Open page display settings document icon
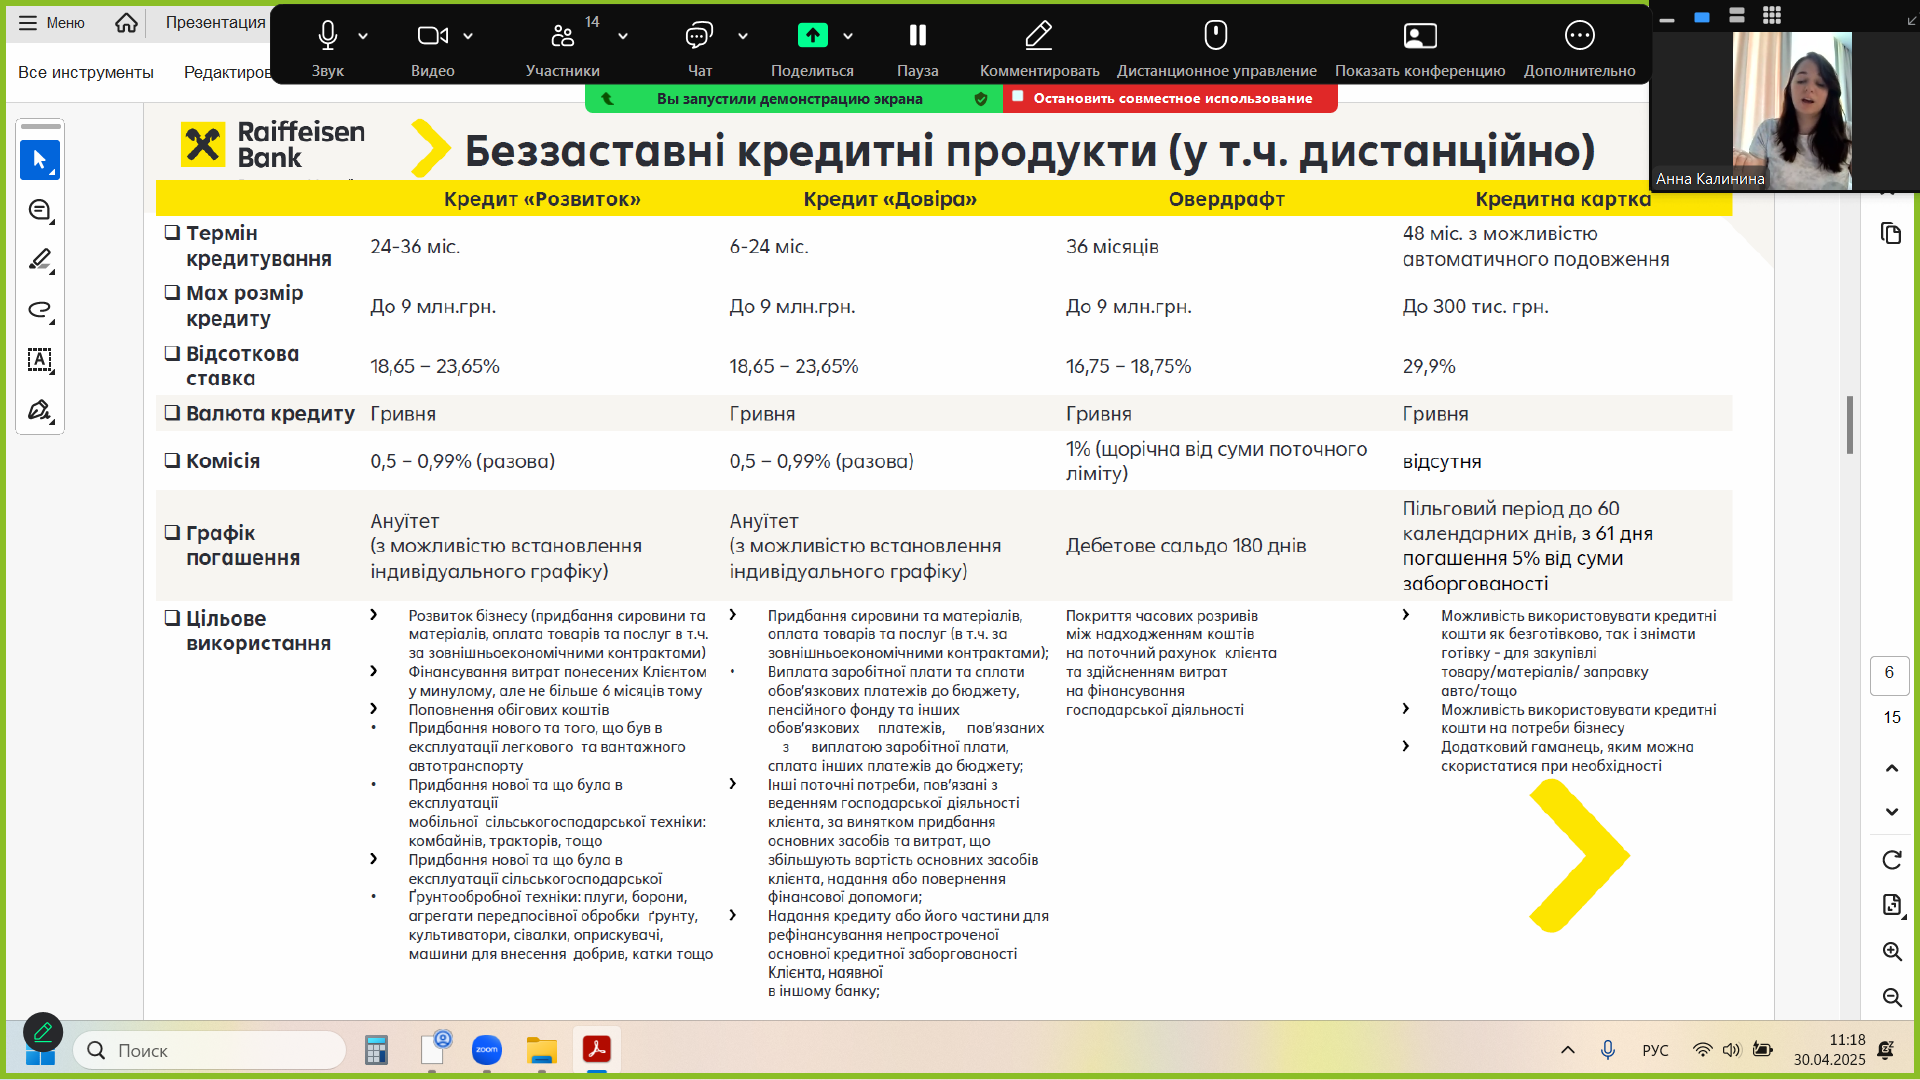The height and width of the screenshot is (1080, 1920). point(1891,905)
